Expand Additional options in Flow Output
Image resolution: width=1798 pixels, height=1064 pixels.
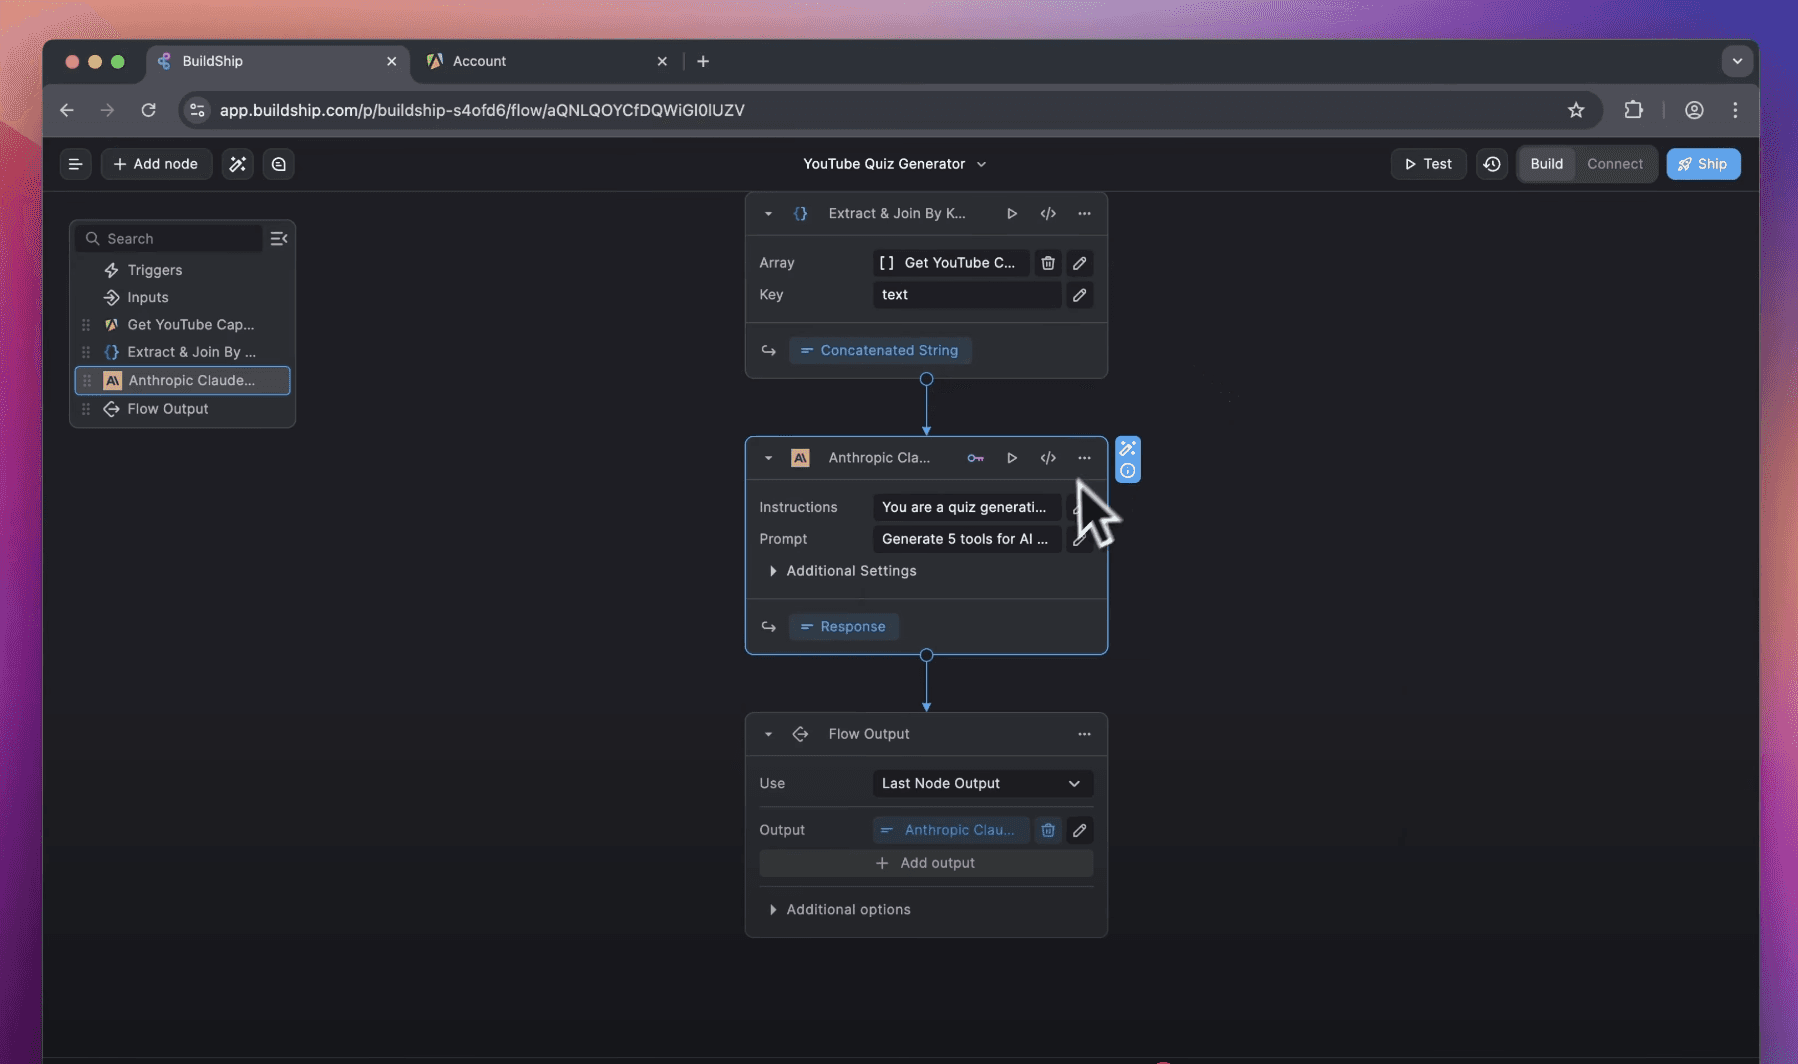tap(839, 910)
